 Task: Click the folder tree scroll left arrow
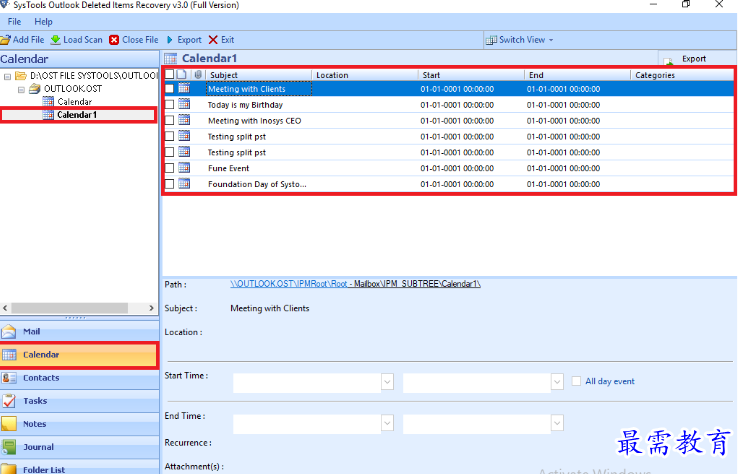5,308
